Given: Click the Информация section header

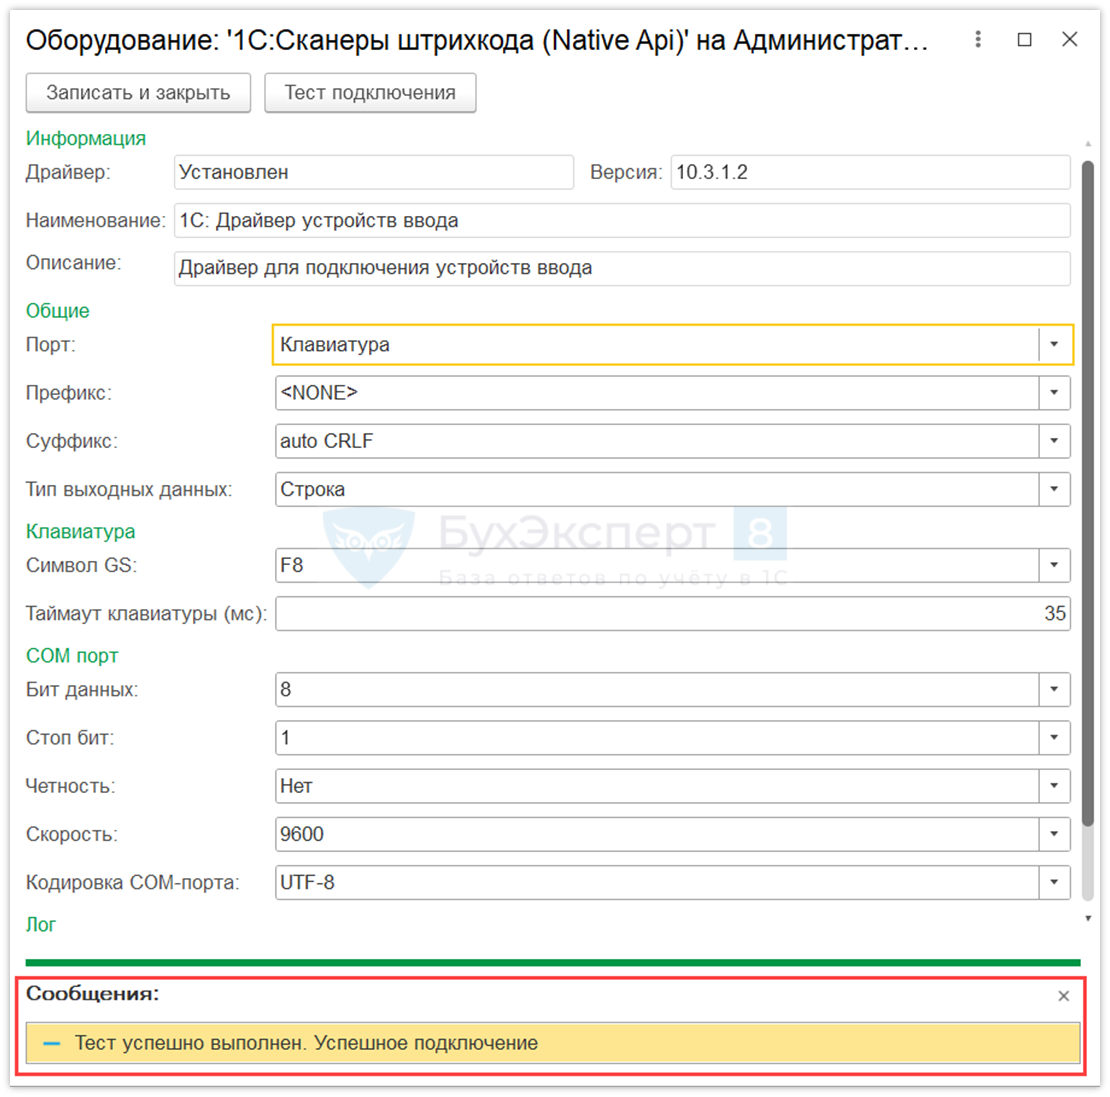Looking at the screenshot, I should coord(86,138).
